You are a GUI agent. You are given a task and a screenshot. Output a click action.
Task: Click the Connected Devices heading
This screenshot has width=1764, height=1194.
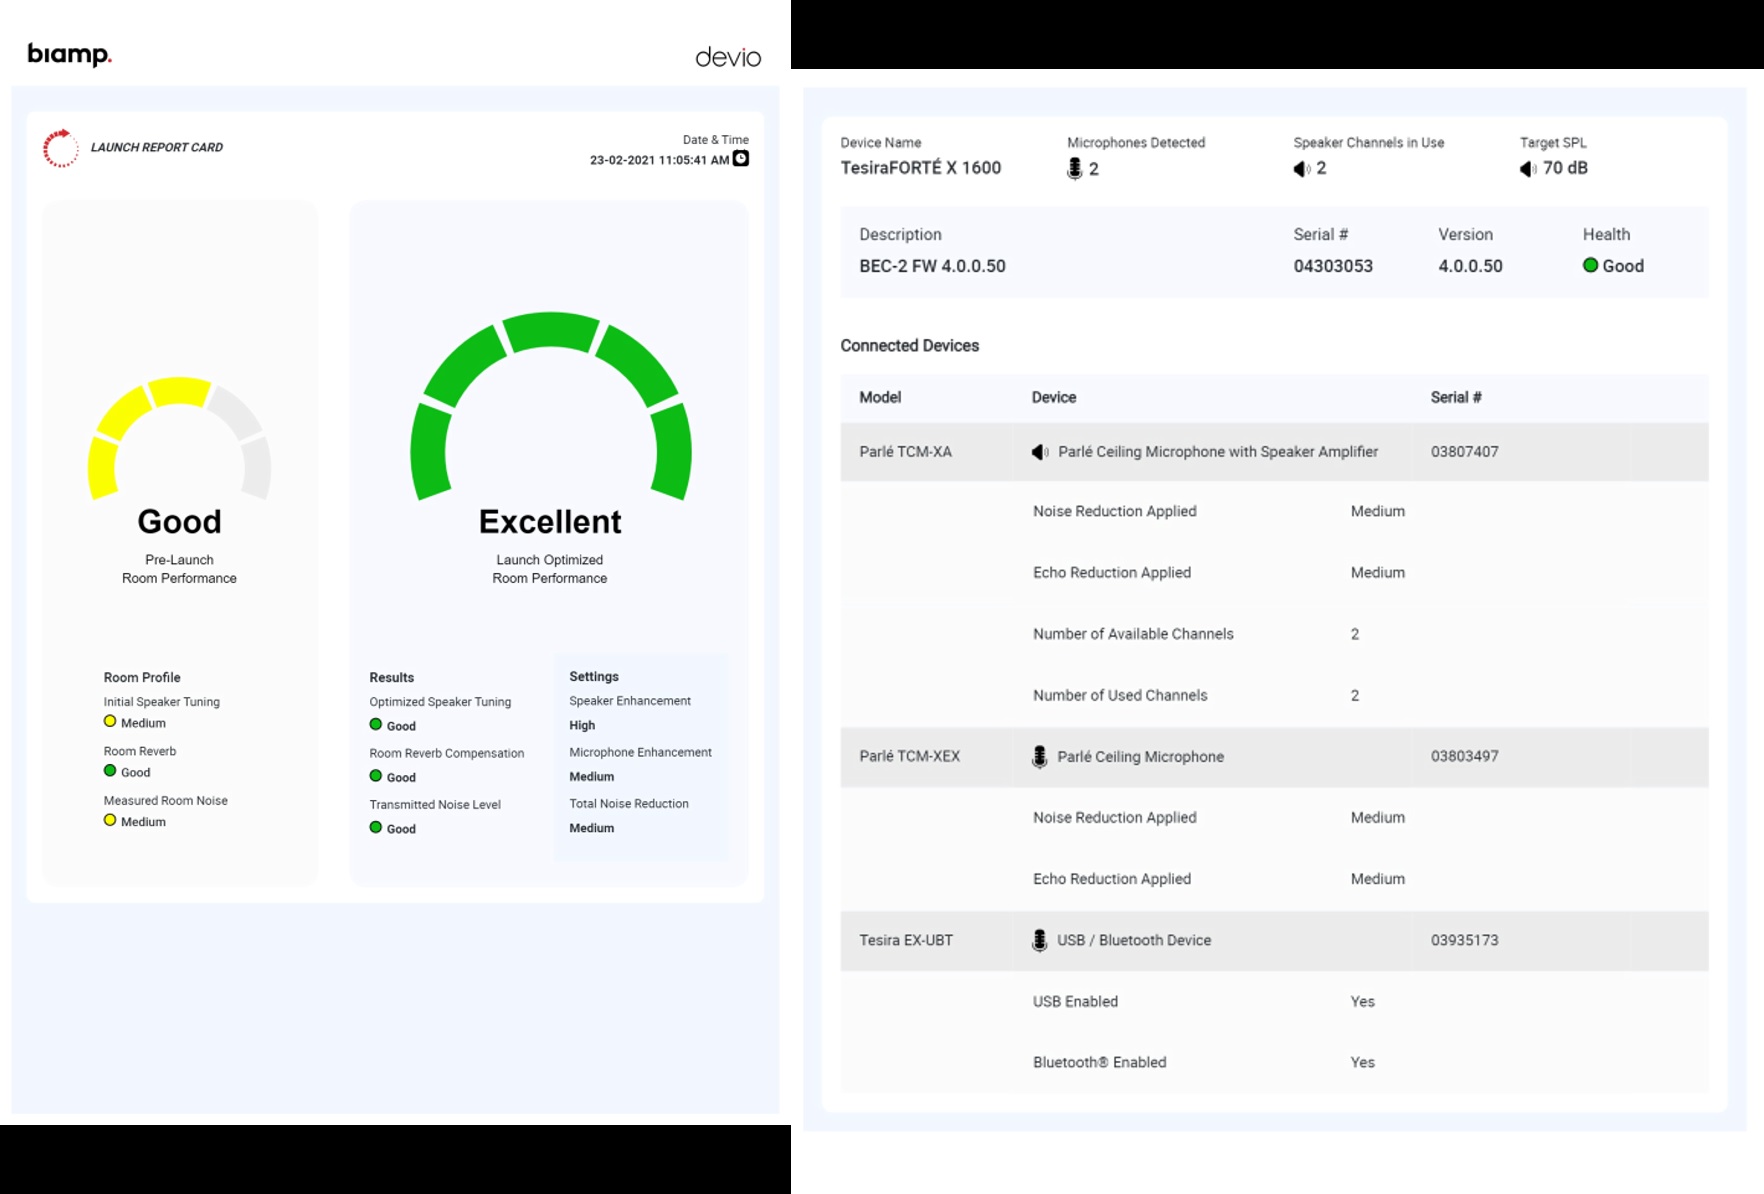(x=909, y=346)
